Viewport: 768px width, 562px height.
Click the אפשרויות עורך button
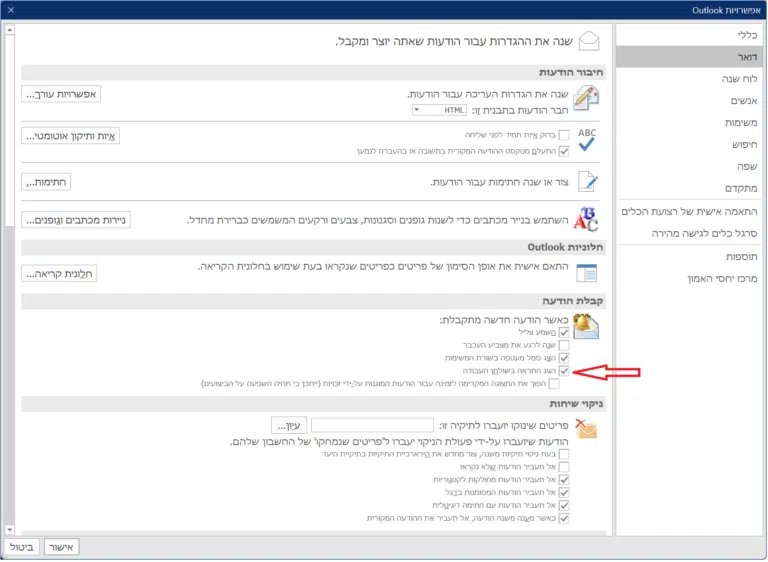coord(61,94)
